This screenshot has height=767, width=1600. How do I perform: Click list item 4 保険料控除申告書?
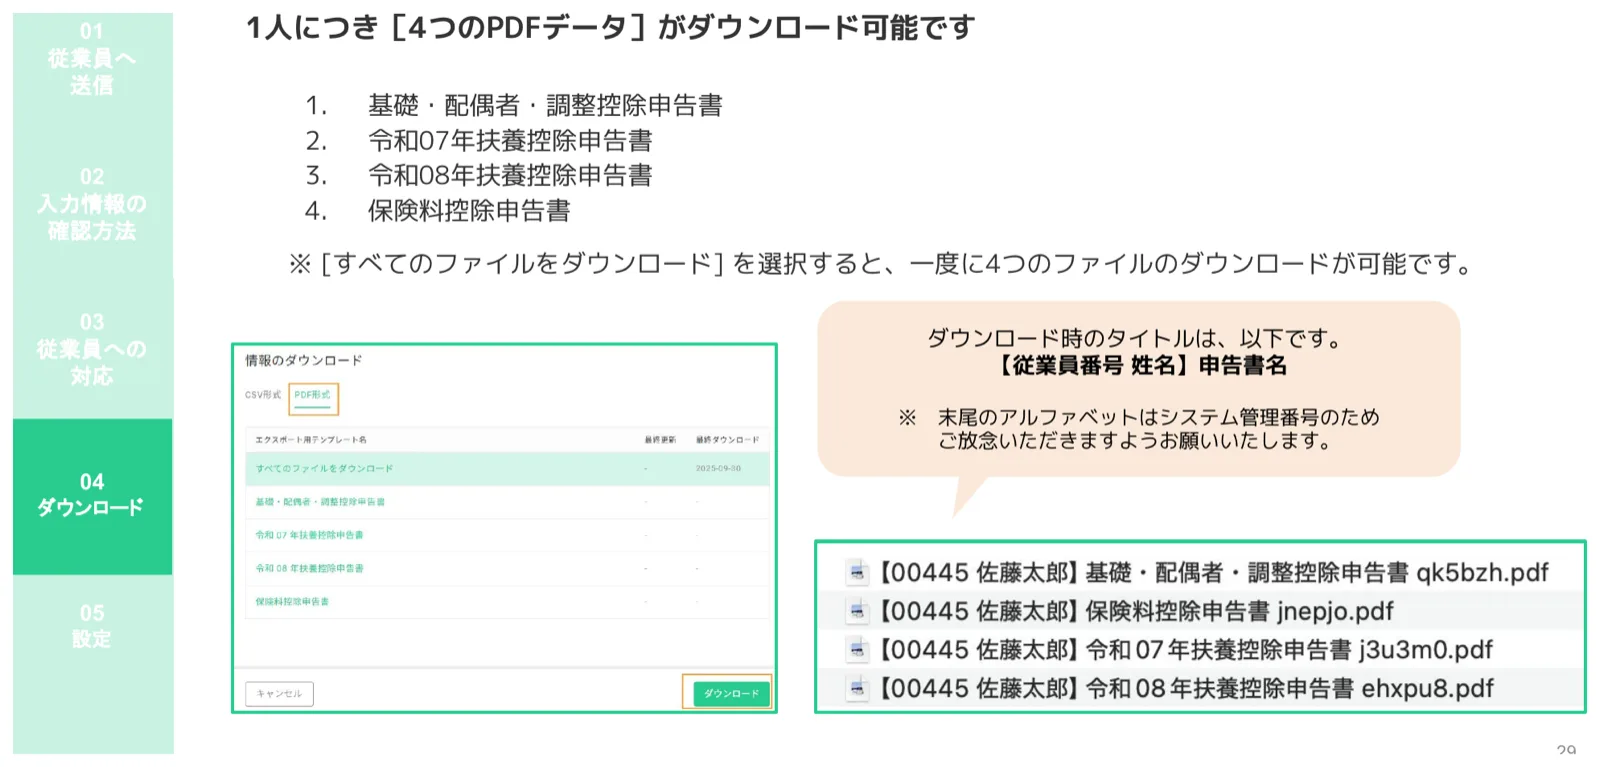point(469,210)
